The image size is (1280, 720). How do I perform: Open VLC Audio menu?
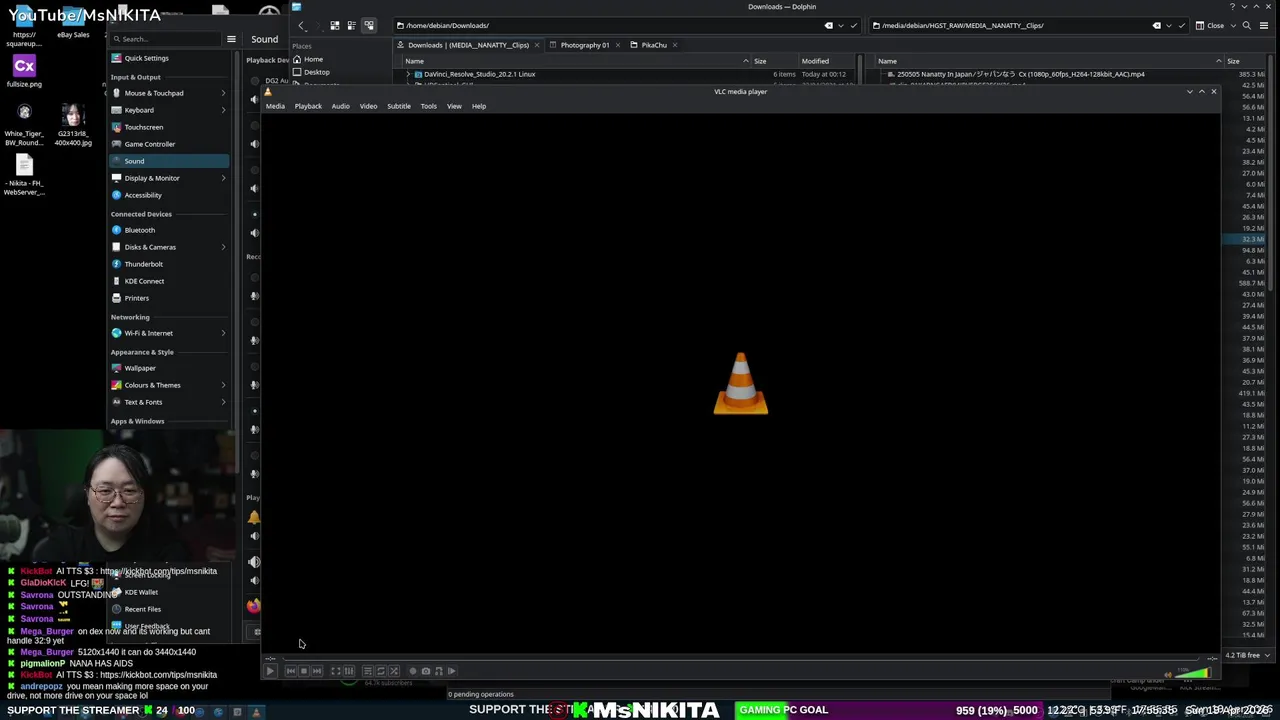340,106
